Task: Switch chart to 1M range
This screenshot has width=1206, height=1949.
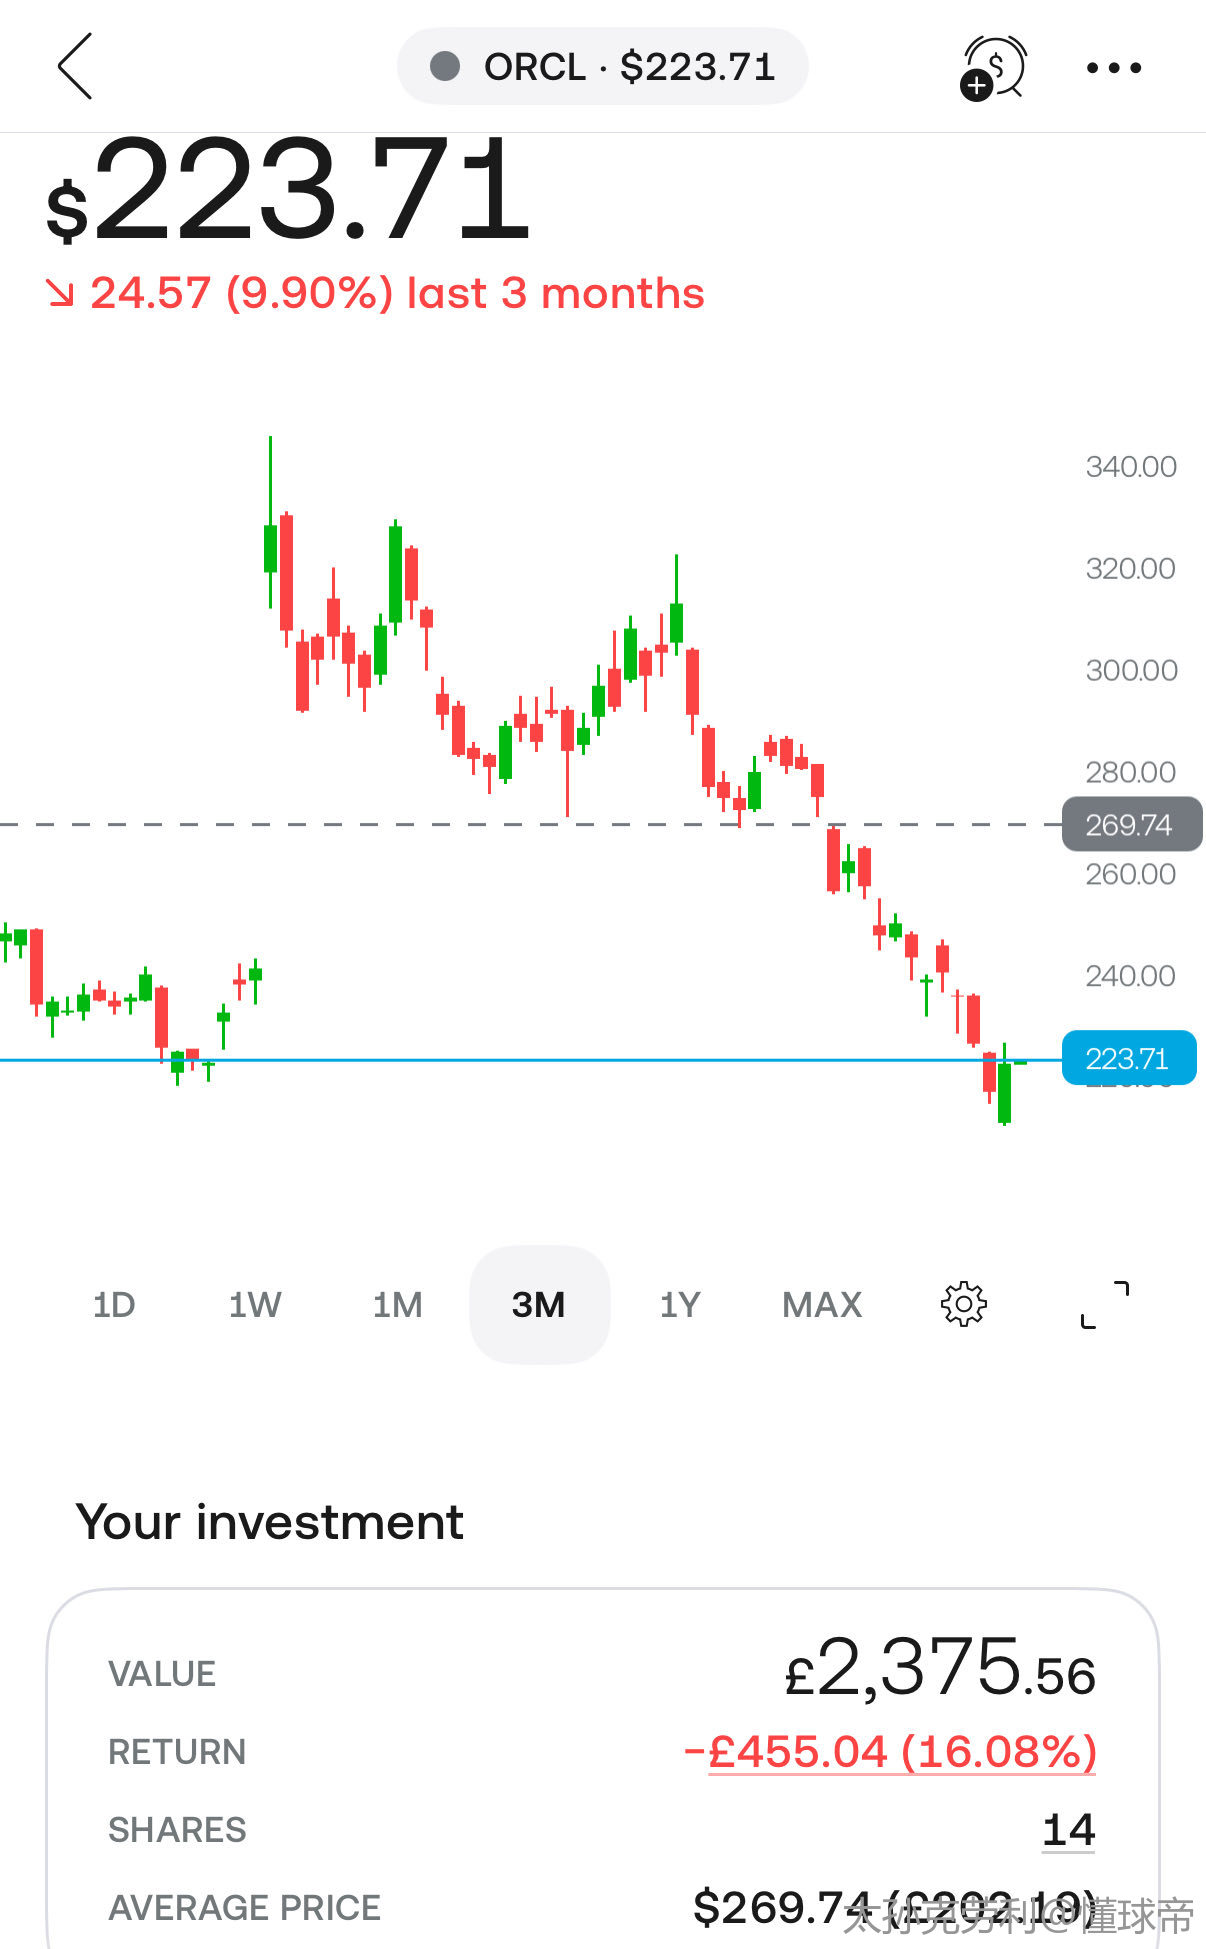Action: pos(397,1305)
